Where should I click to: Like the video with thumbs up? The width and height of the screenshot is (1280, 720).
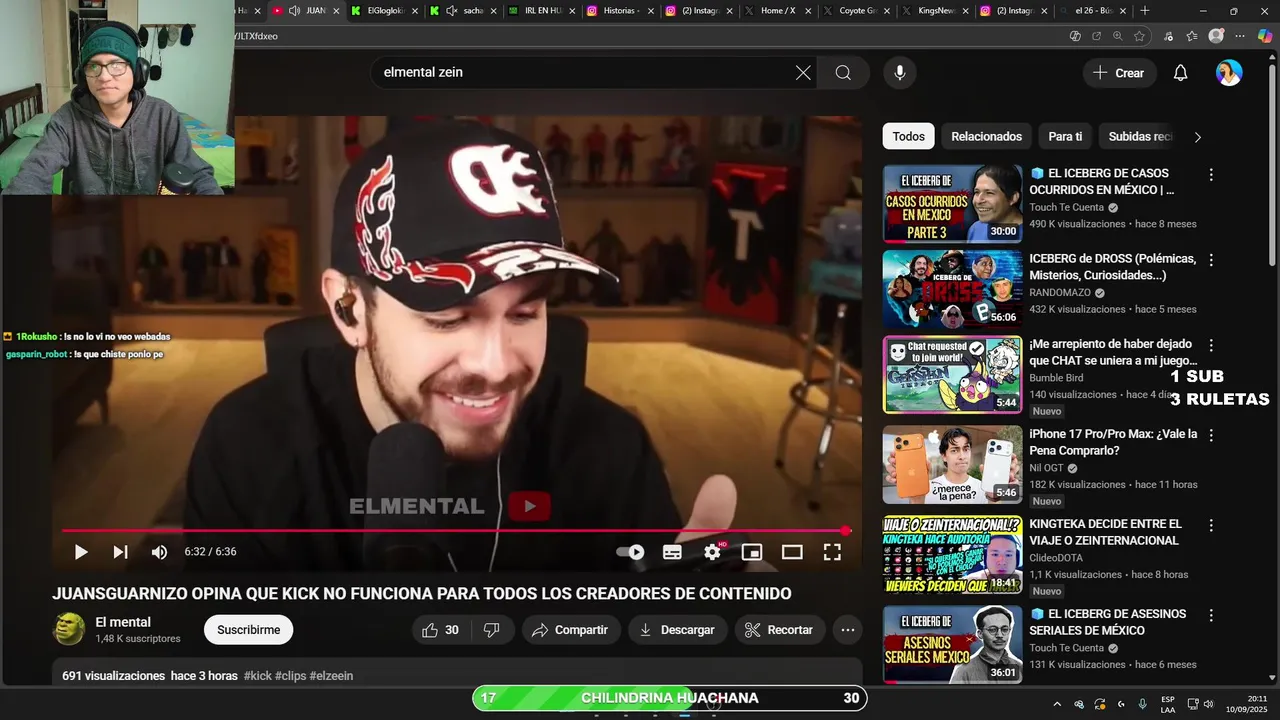coord(439,630)
